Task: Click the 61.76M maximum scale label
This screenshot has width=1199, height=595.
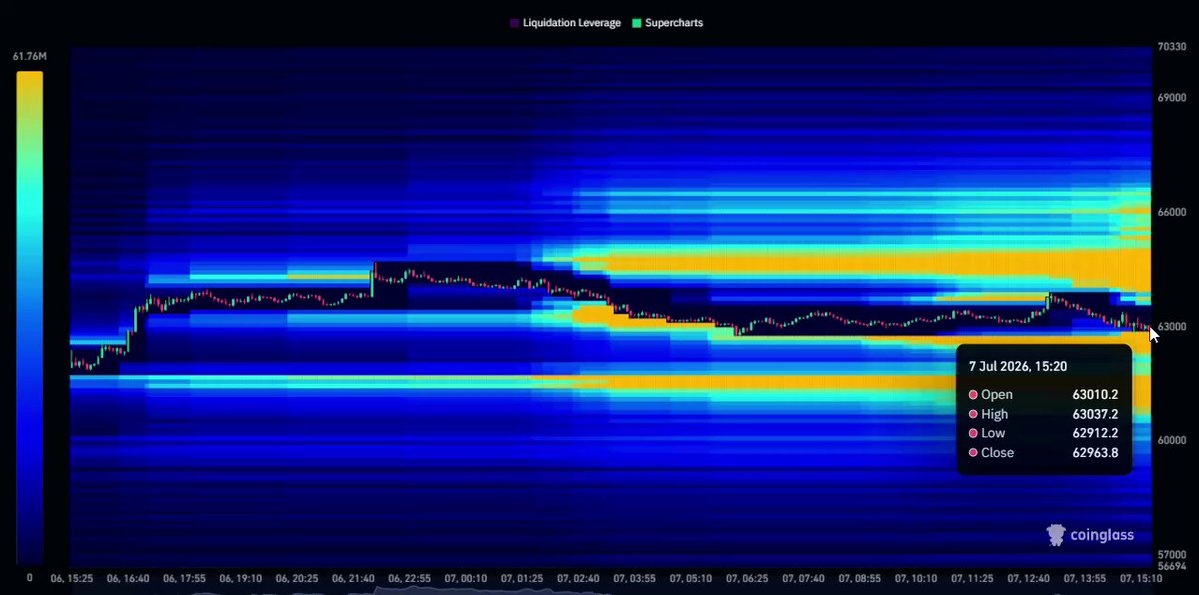Action: pos(30,57)
